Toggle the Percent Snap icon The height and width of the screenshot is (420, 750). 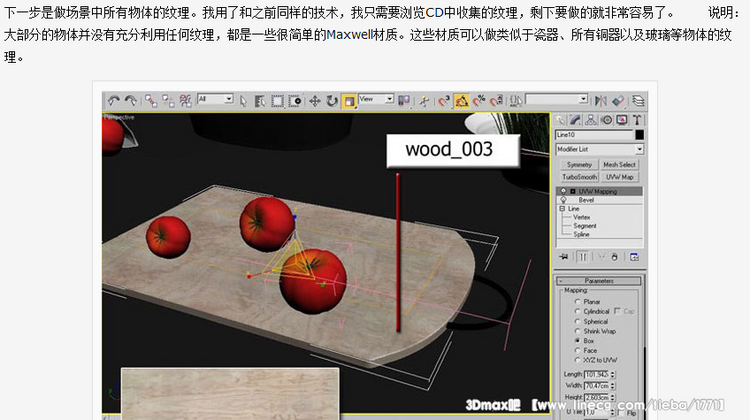tap(479, 101)
